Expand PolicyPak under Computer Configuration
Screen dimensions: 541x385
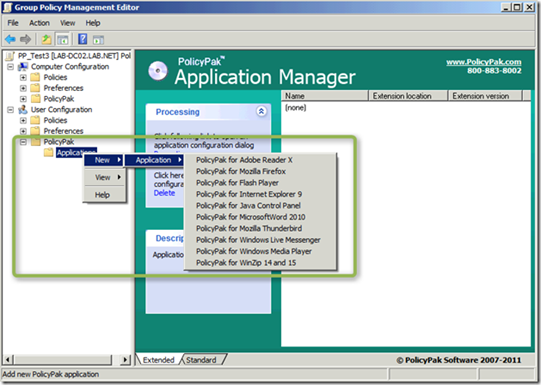[23, 99]
